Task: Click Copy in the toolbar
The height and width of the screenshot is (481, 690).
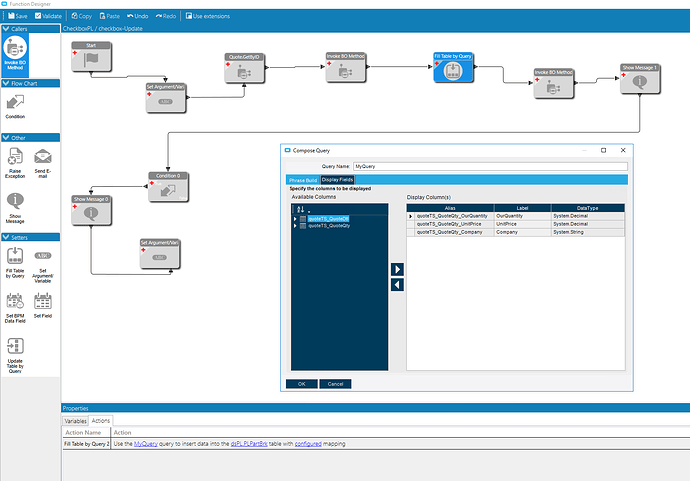Action: [82, 16]
